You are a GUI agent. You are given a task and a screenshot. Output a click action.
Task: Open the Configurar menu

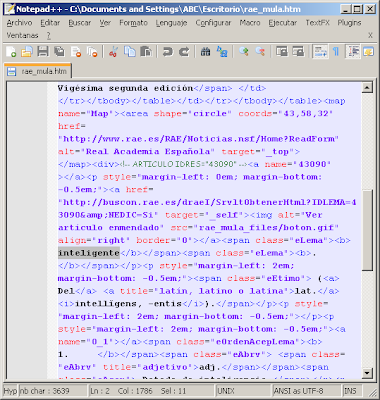pos(213,23)
